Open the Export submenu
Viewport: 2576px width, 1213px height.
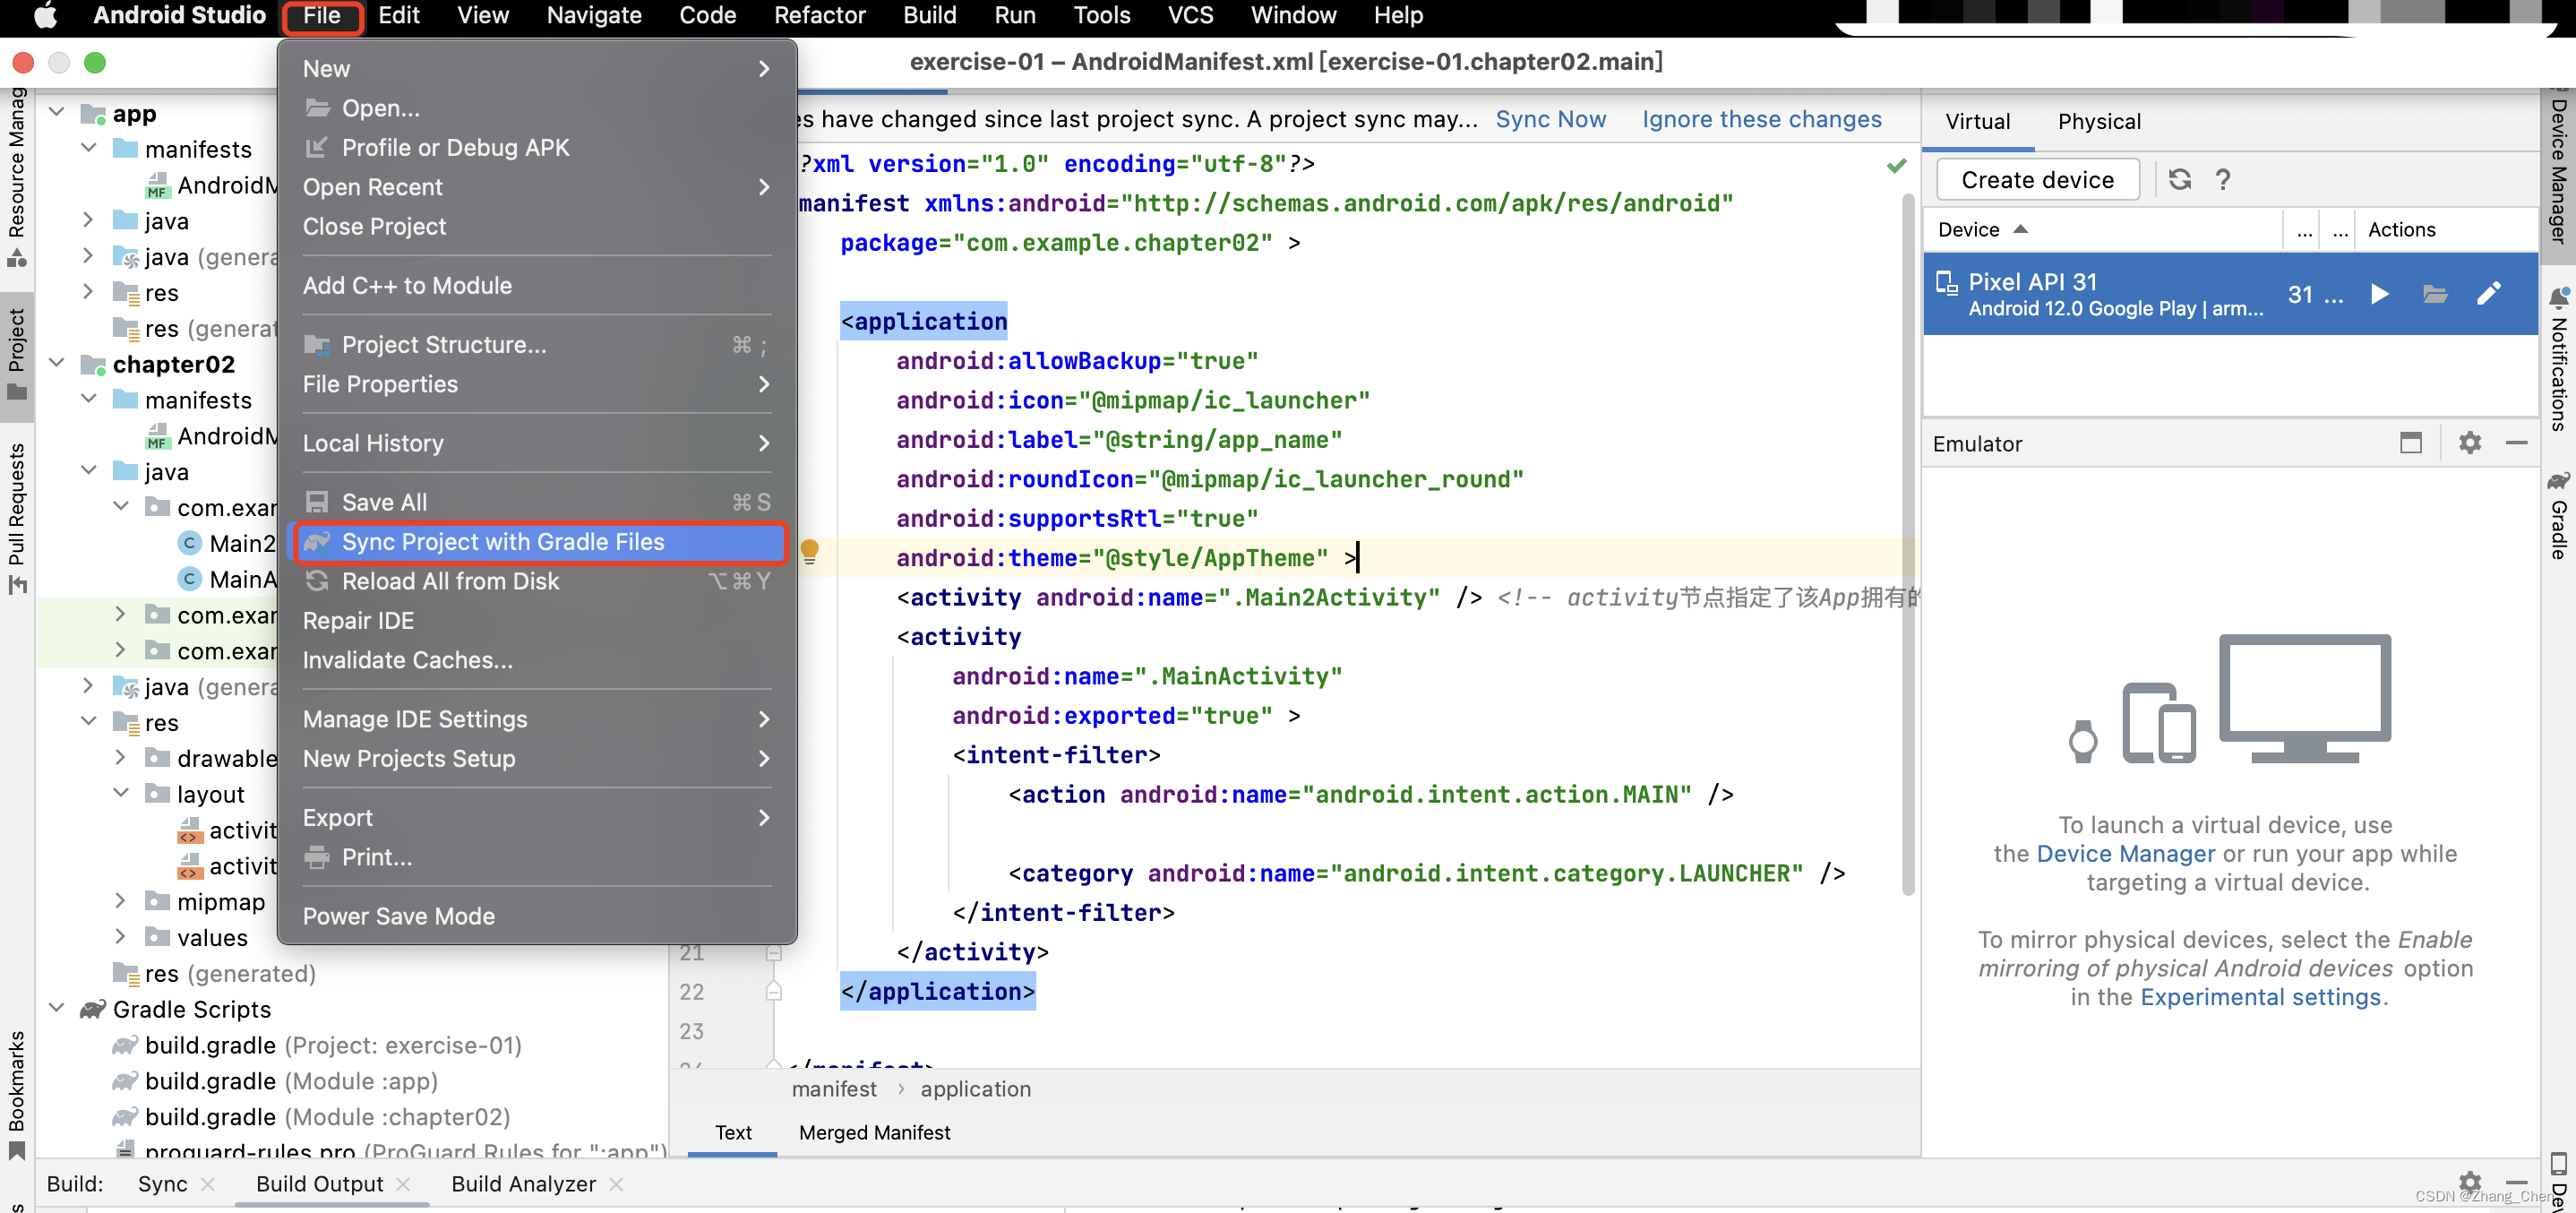pyautogui.click(x=537, y=818)
